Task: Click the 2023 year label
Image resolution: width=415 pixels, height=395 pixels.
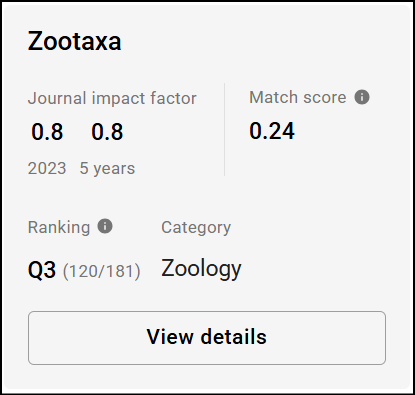Action: pos(47,168)
